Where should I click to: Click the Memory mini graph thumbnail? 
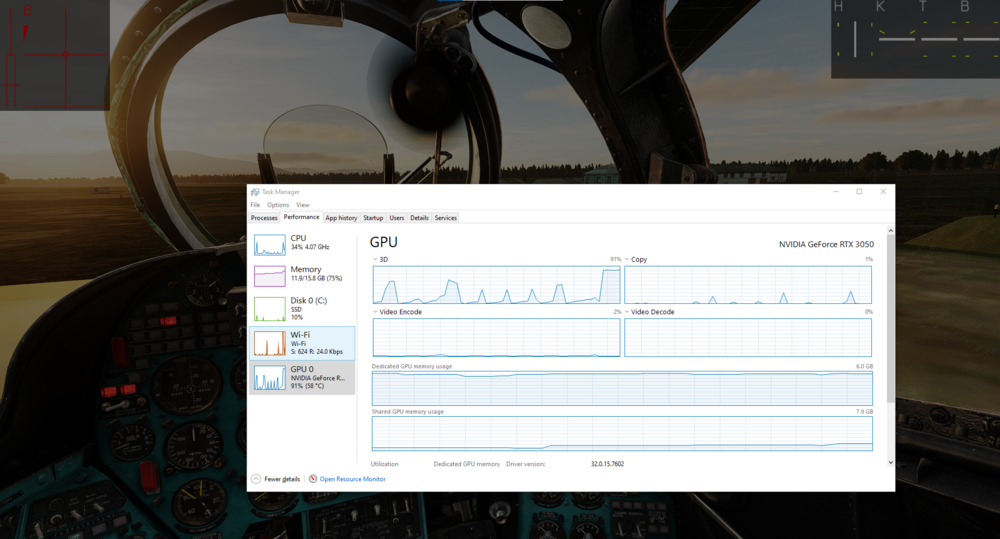pos(270,276)
